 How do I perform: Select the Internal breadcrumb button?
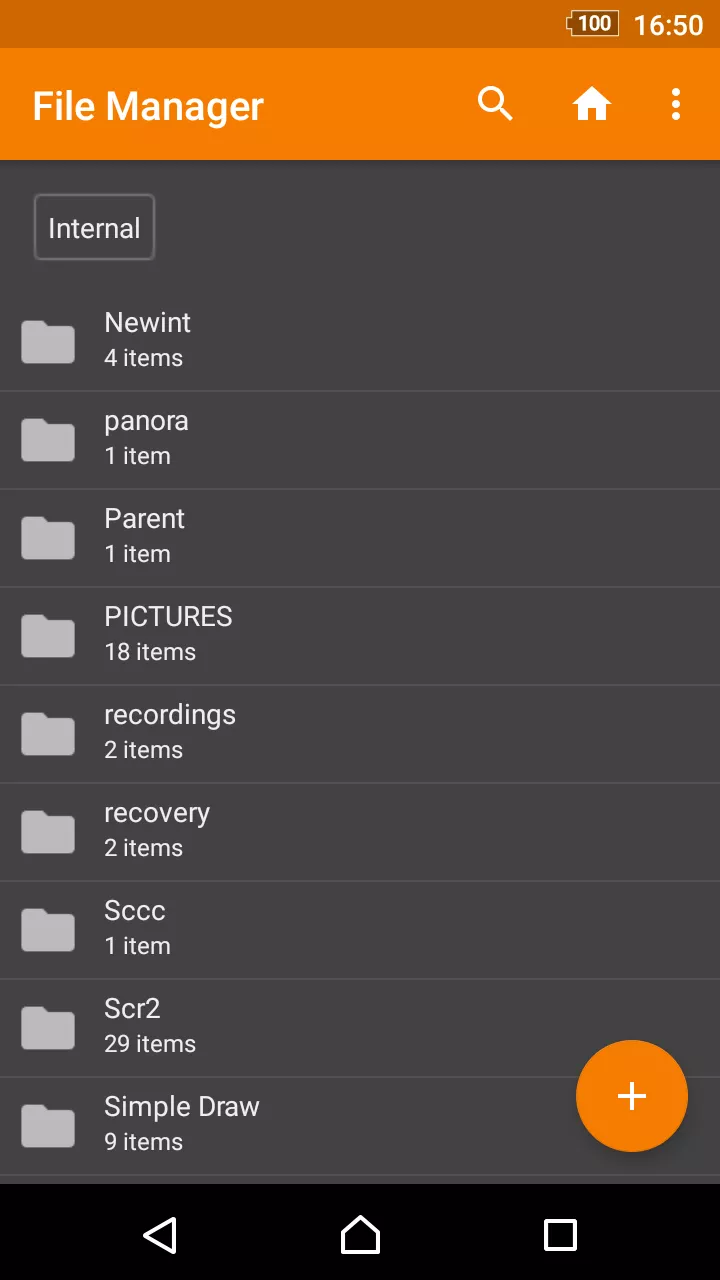tap(94, 227)
